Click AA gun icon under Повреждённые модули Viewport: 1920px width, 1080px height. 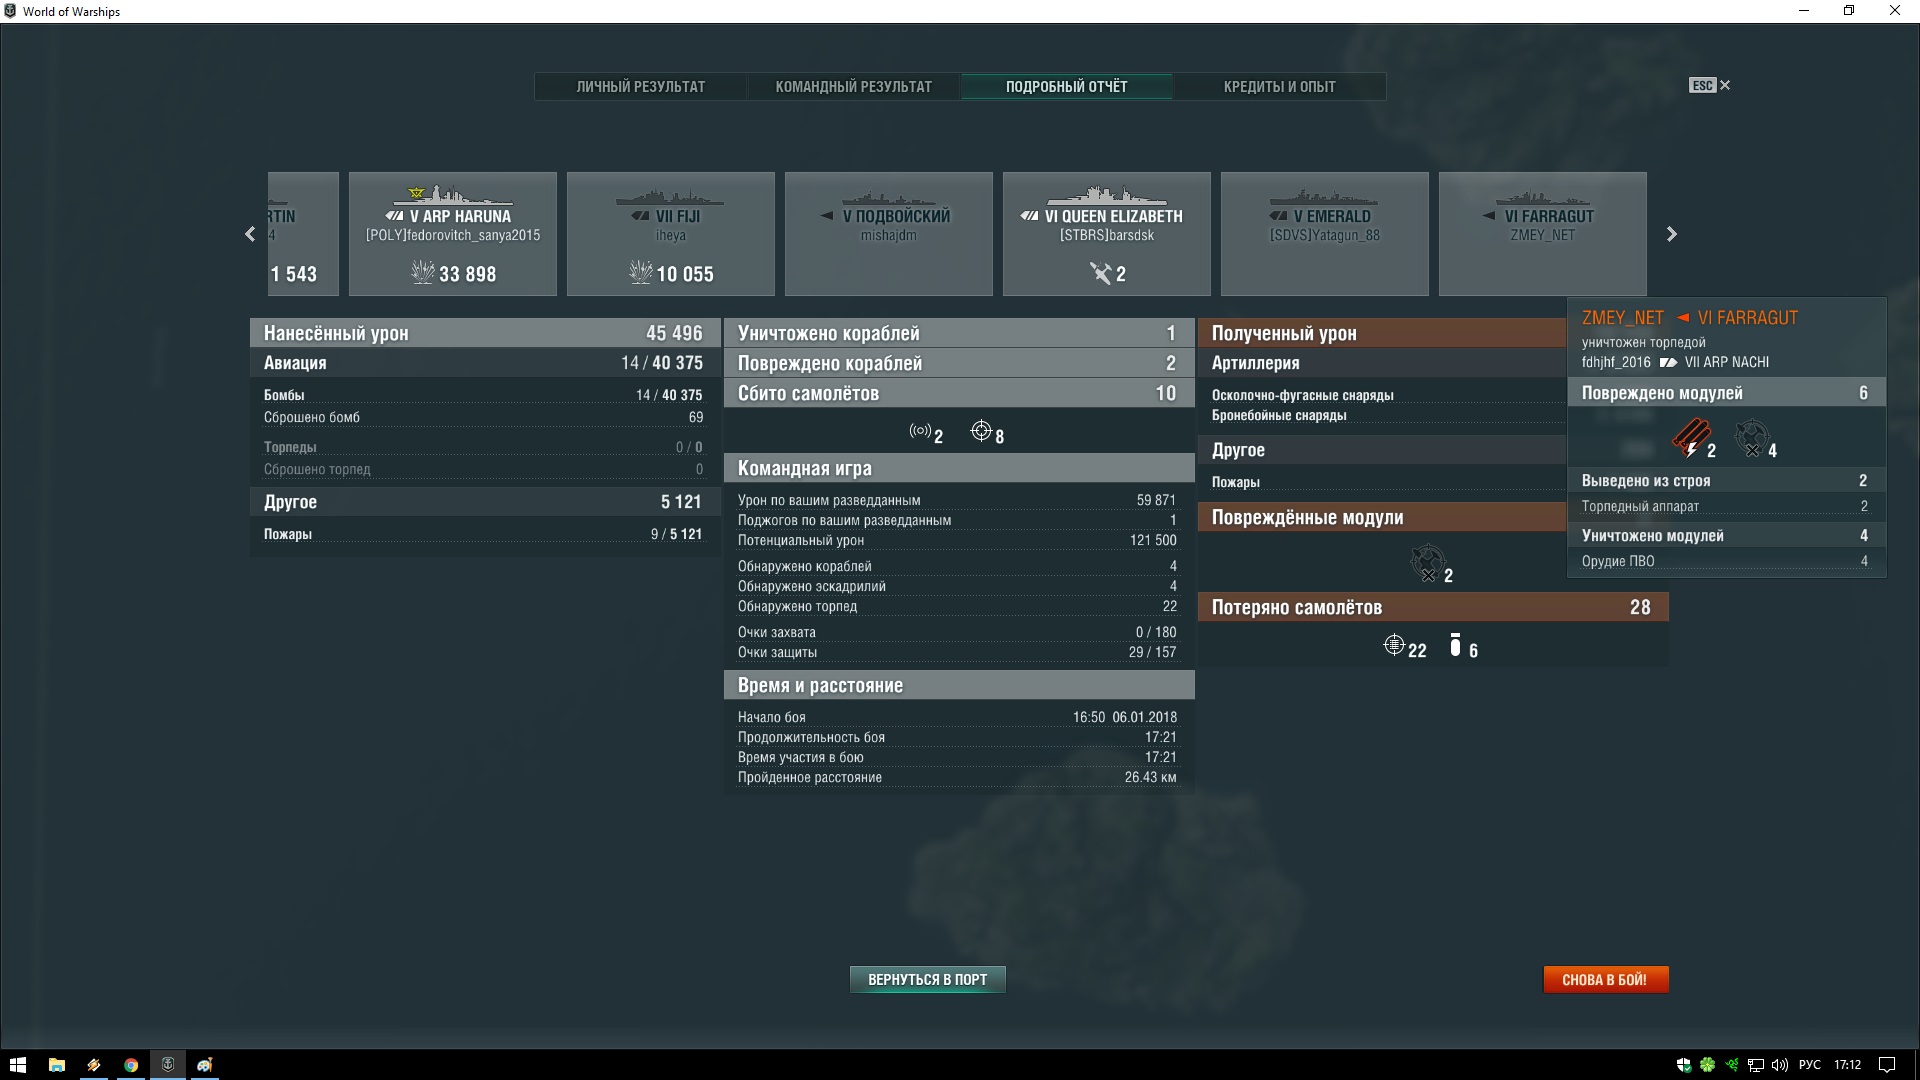point(1427,563)
